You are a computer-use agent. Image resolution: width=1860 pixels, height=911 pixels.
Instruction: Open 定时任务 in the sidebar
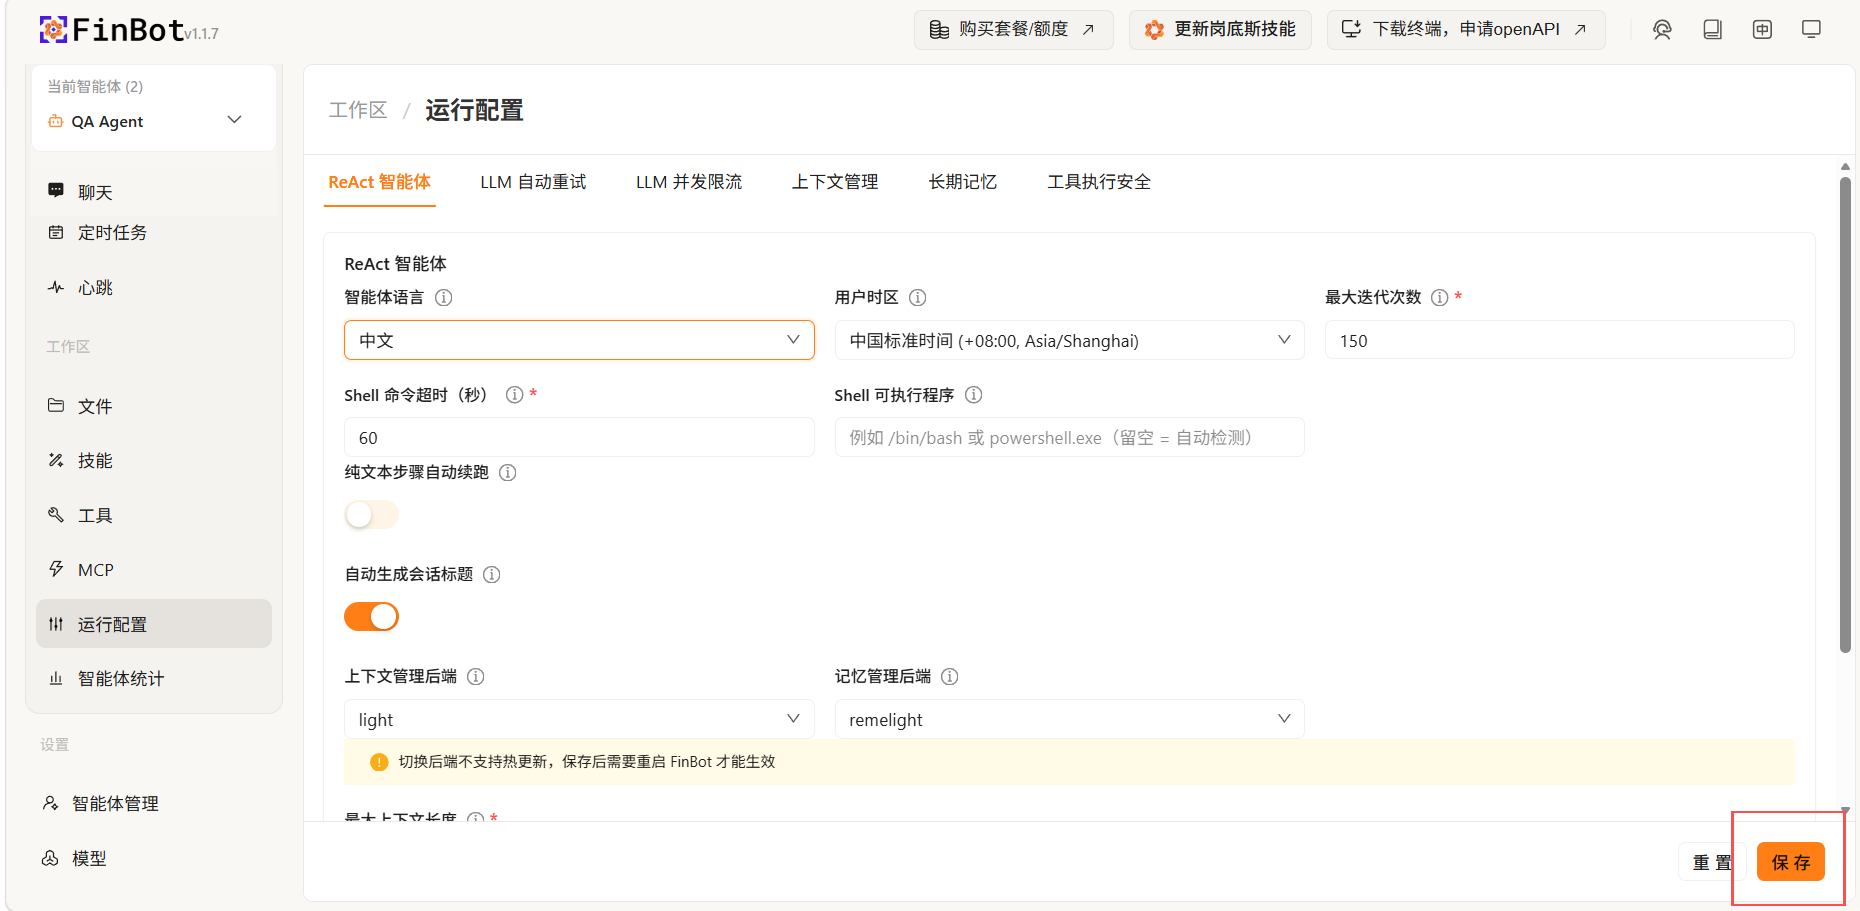154,232
